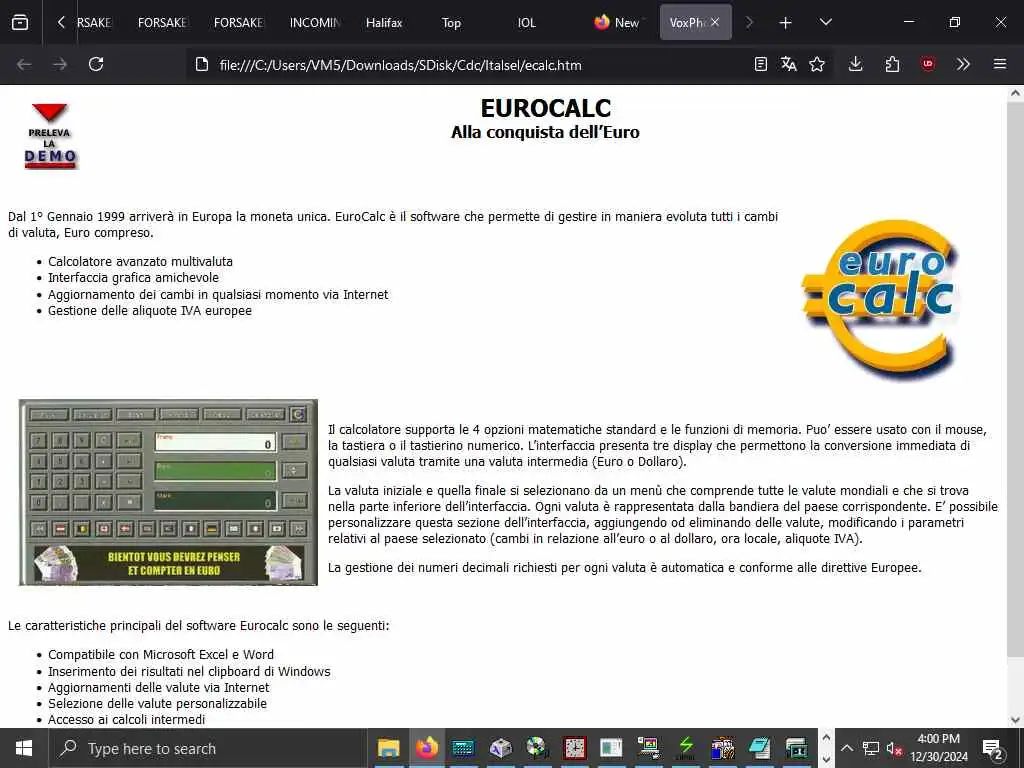The image size is (1024, 768).
Task: Open the Downloads panel icon
Action: point(856,64)
